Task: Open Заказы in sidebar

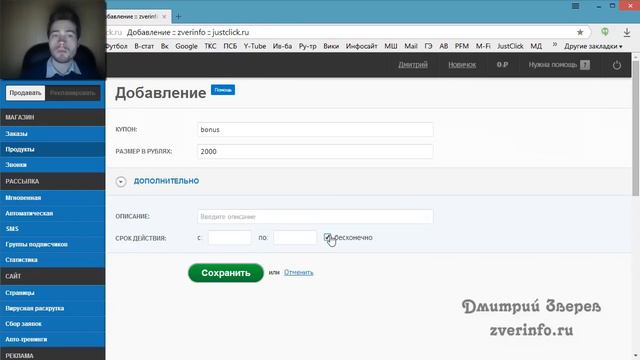Action: coord(53,133)
